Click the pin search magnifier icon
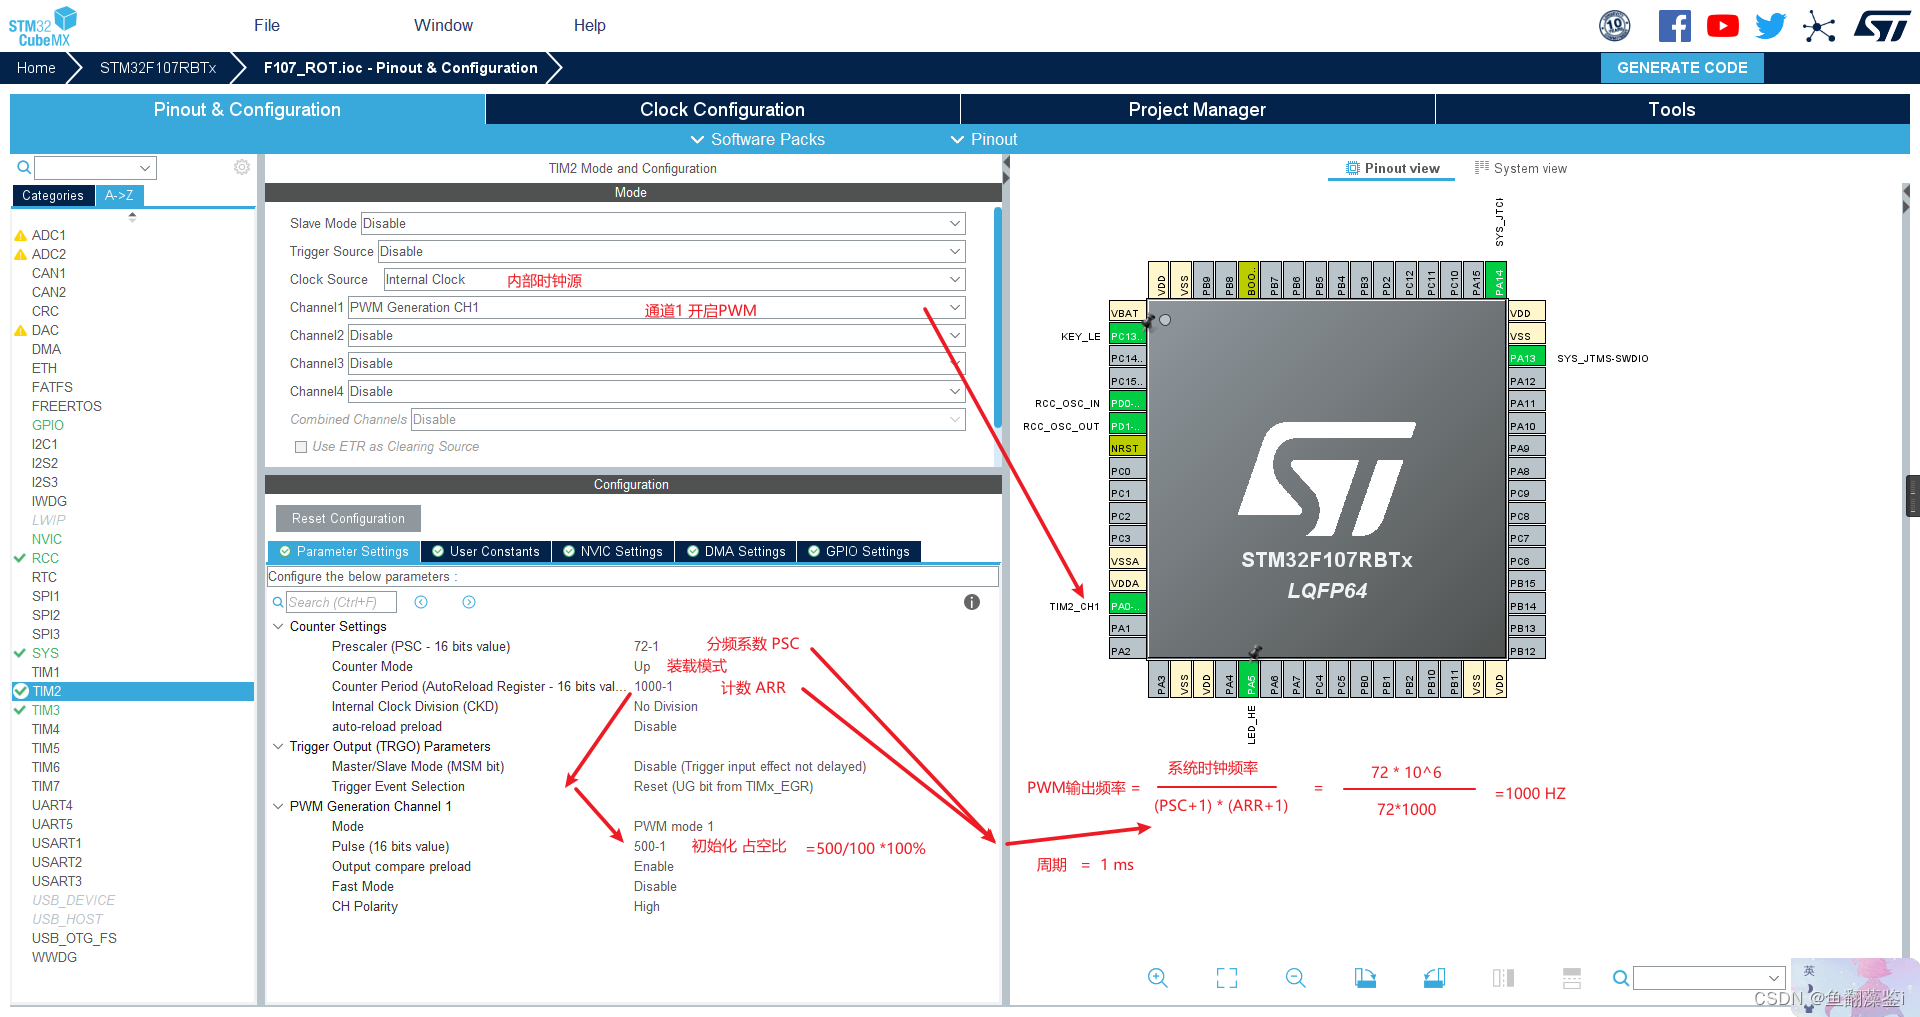 (1621, 978)
